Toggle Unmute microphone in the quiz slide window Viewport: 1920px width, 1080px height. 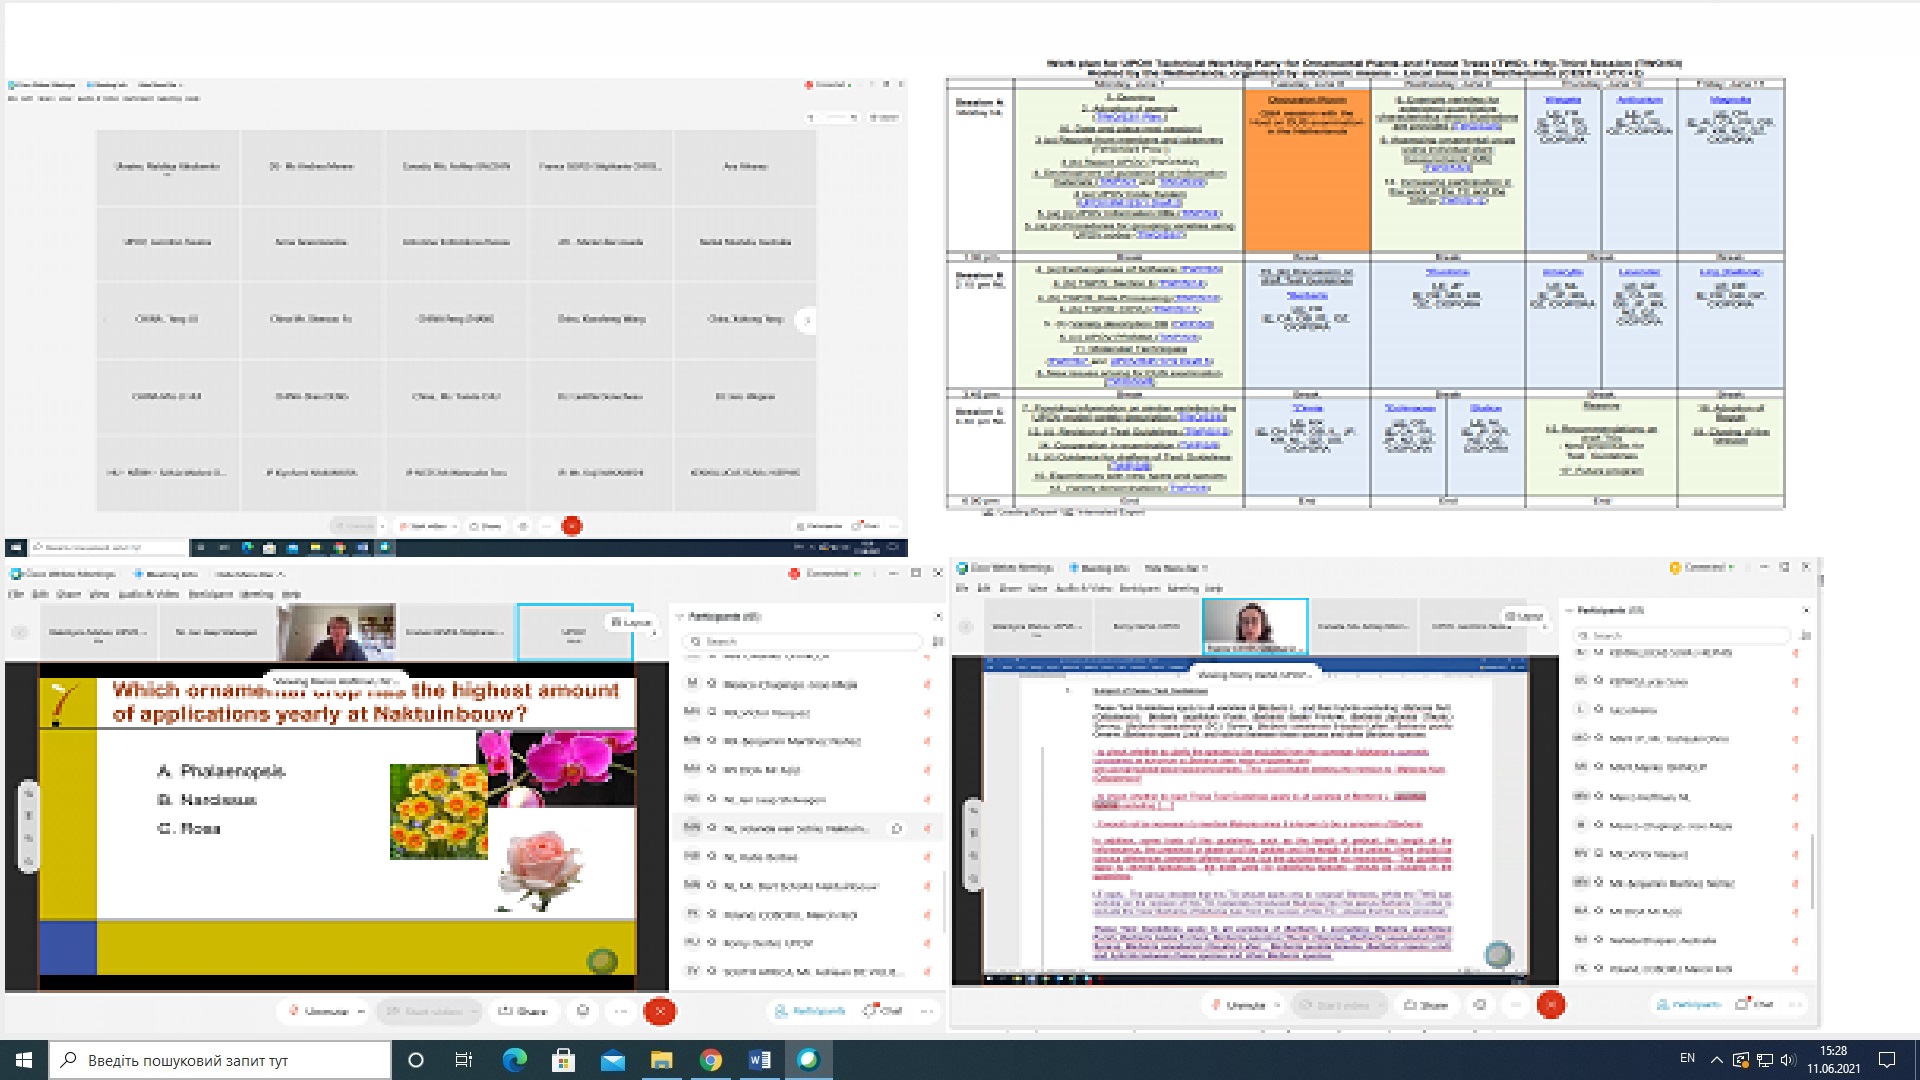coord(318,1011)
